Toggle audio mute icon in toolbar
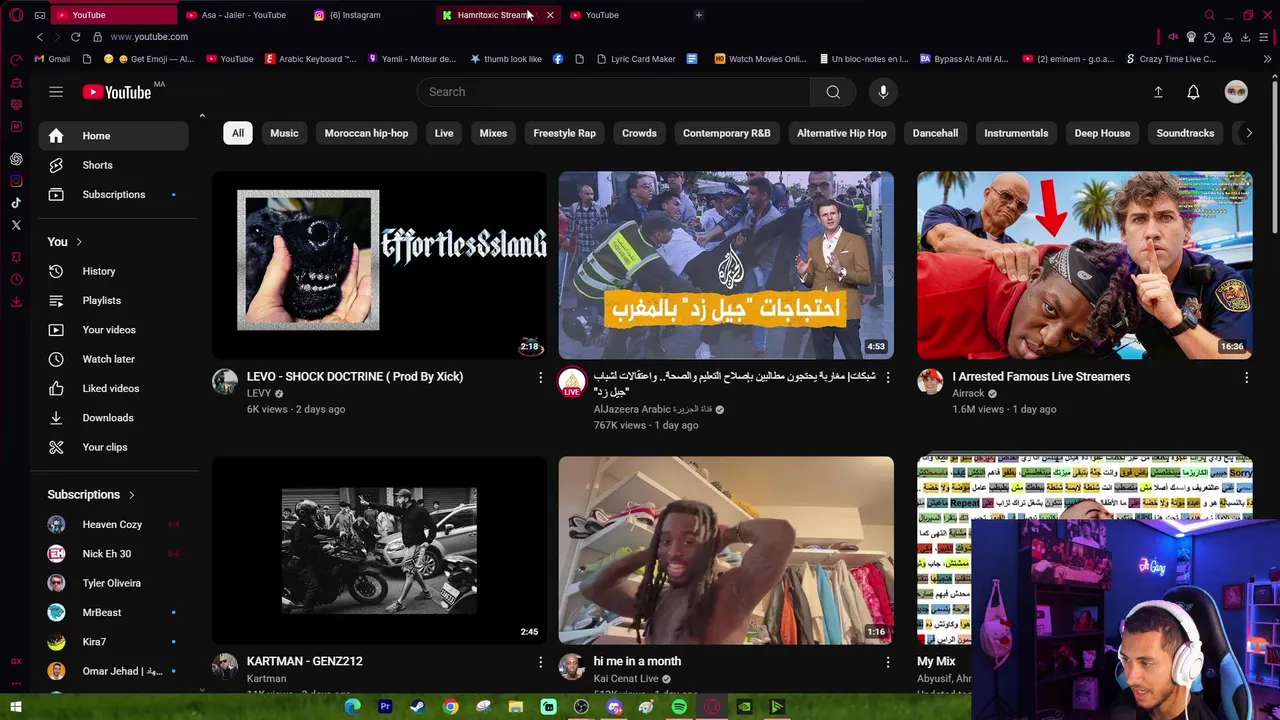The width and height of the screenshot is (1280, 720). pos(1173,37)
